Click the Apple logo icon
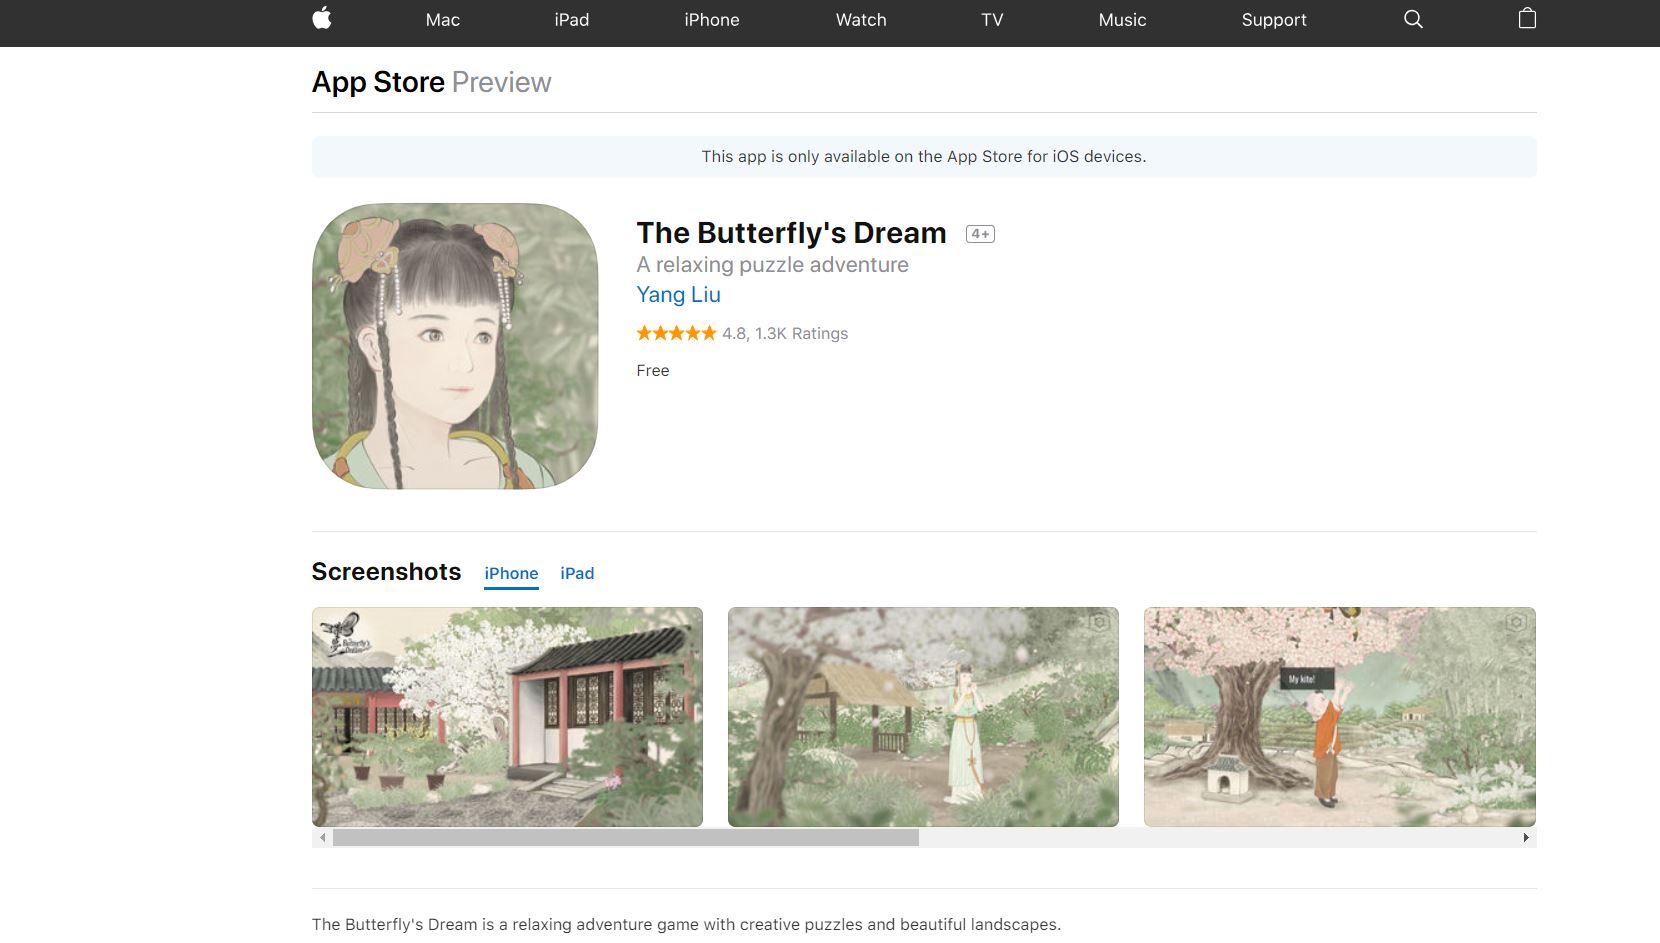The image size is (1660, 943). click(x=321, y=19)
